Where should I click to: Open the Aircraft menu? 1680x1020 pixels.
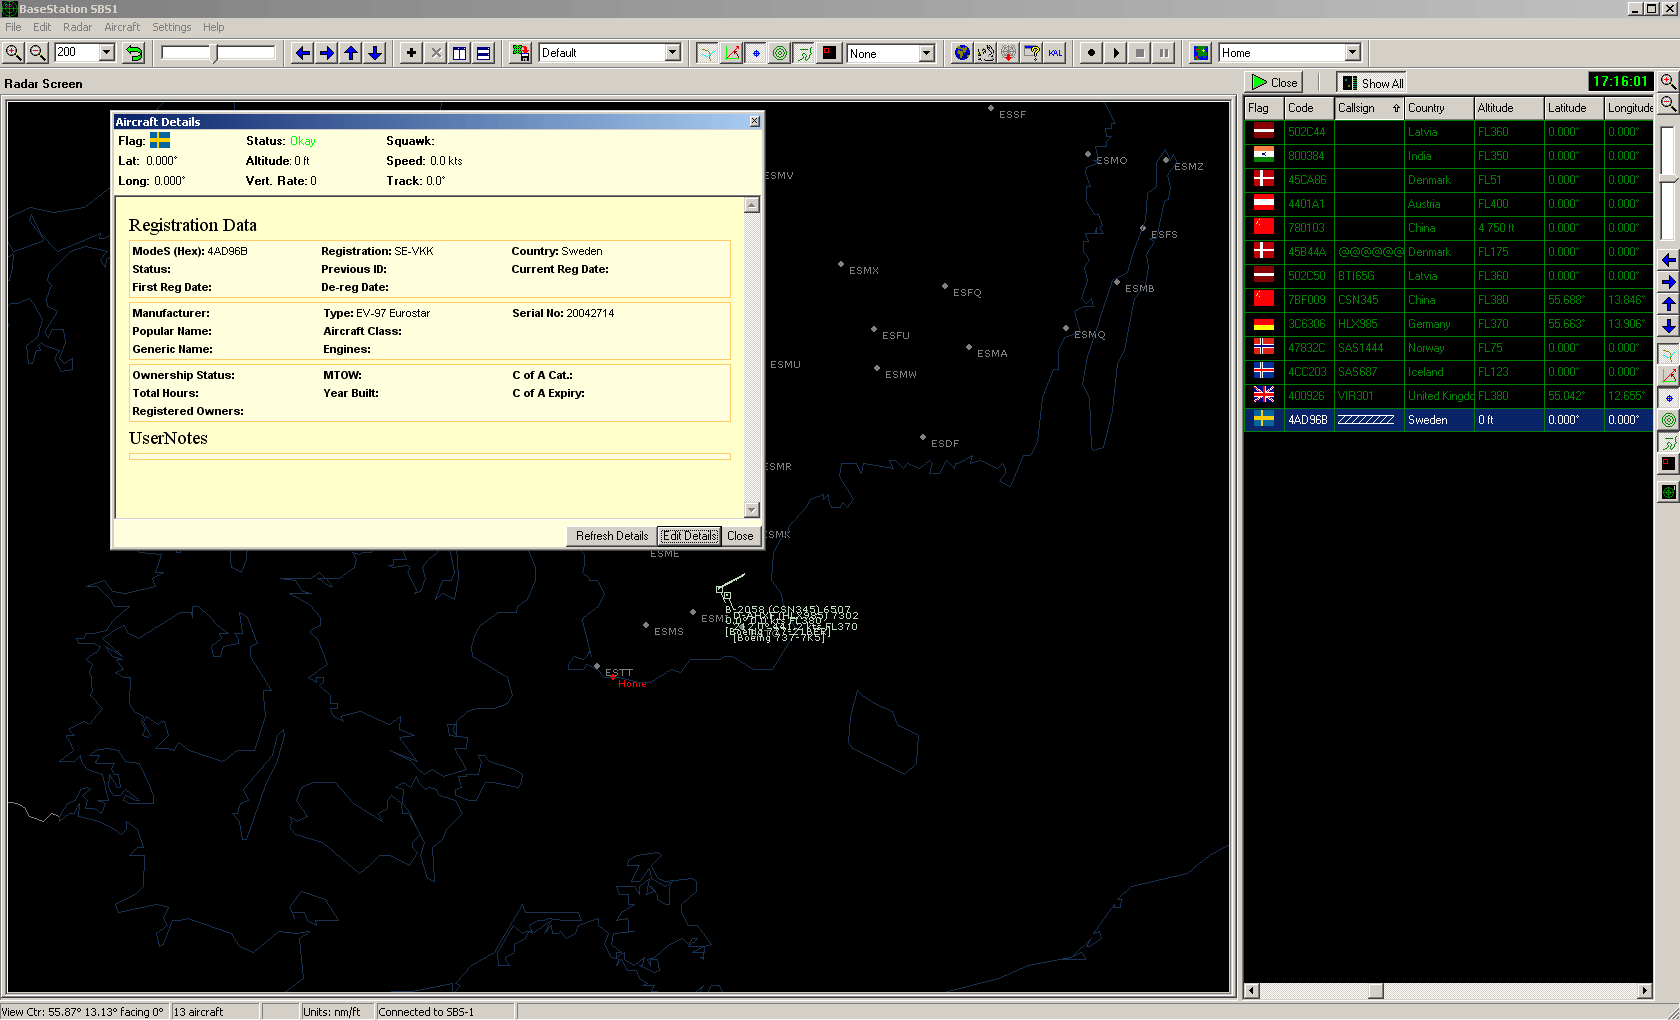pyautogui.click(x=122, y=27)
